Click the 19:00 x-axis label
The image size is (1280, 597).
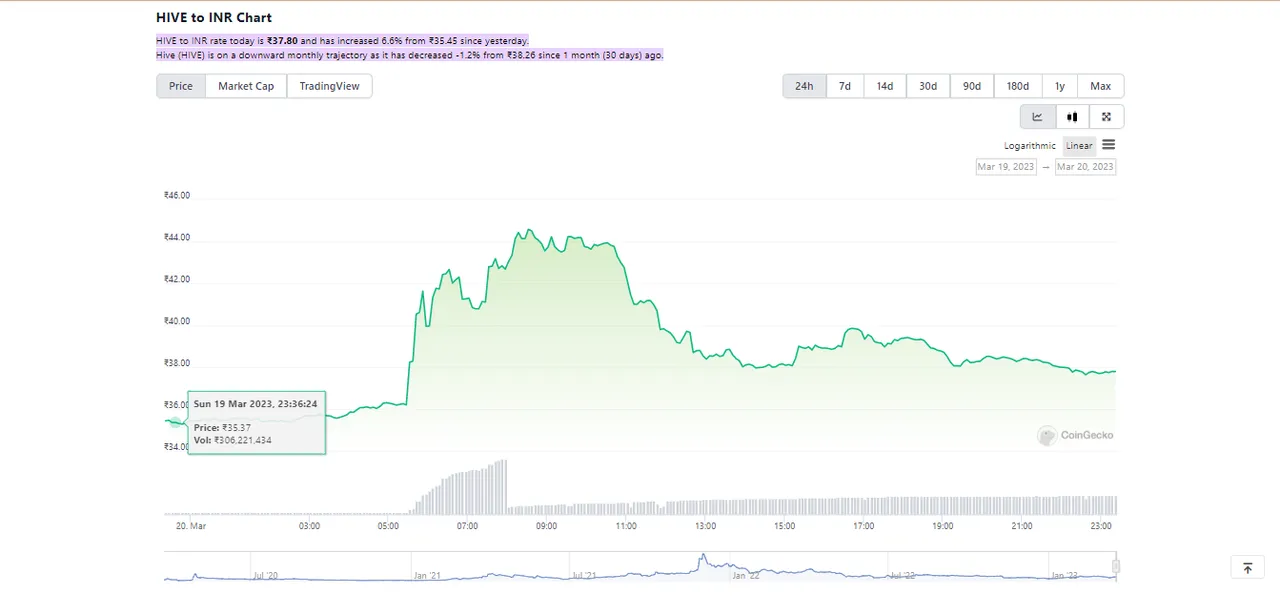(943, 526)
